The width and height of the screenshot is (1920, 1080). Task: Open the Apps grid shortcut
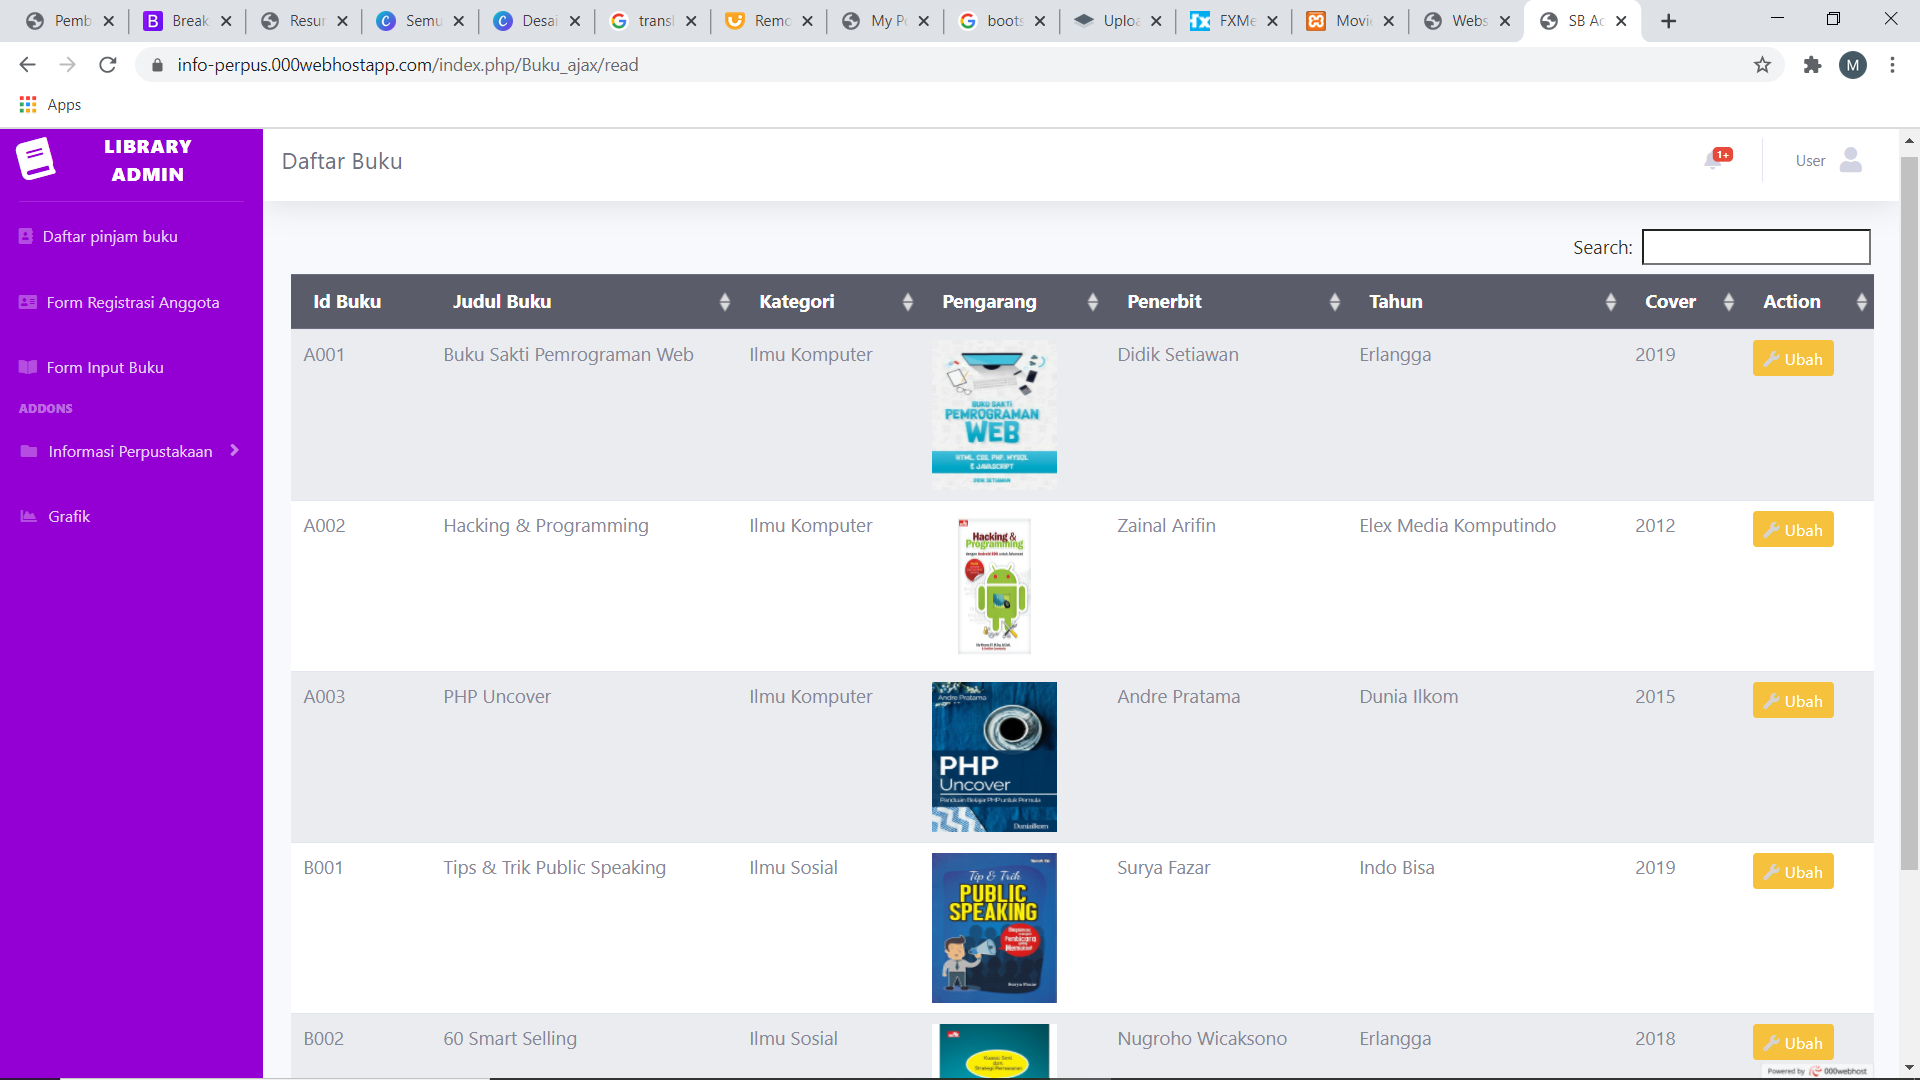click(x=28, y=105)
